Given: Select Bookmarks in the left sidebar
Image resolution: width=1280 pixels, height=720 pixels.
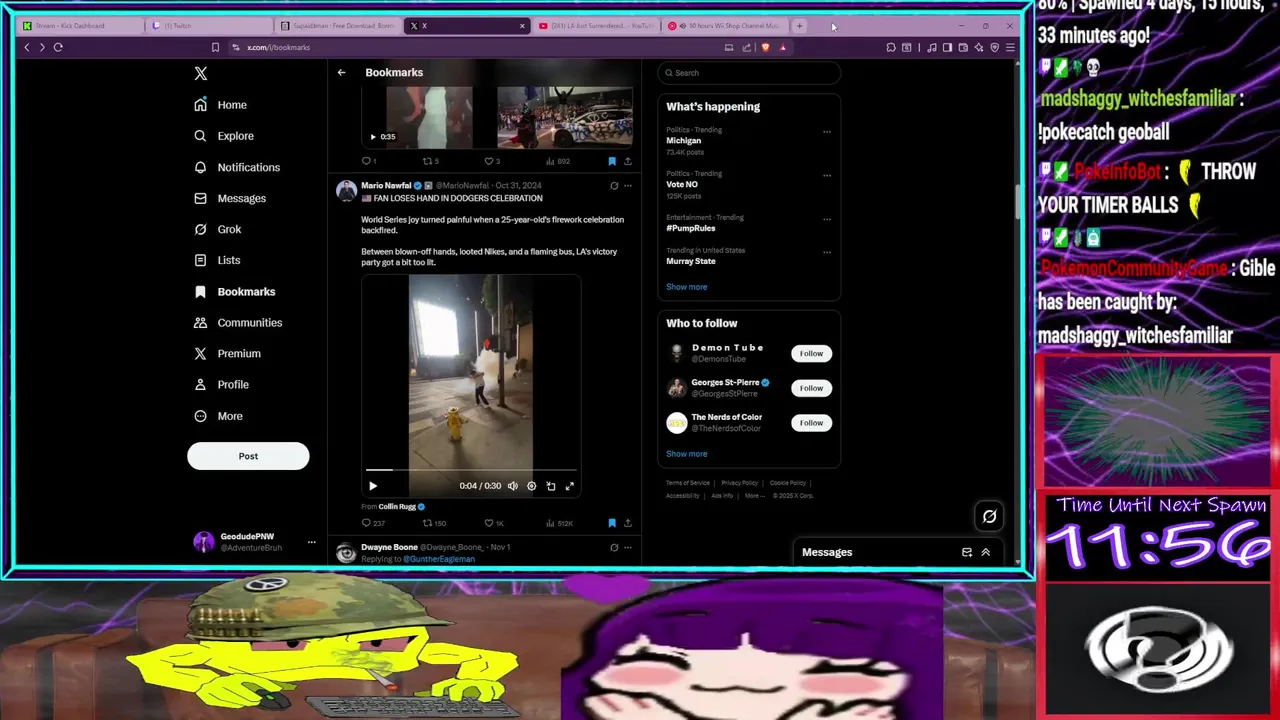Looking at the screenshot, I should click(x=235, y=291).
